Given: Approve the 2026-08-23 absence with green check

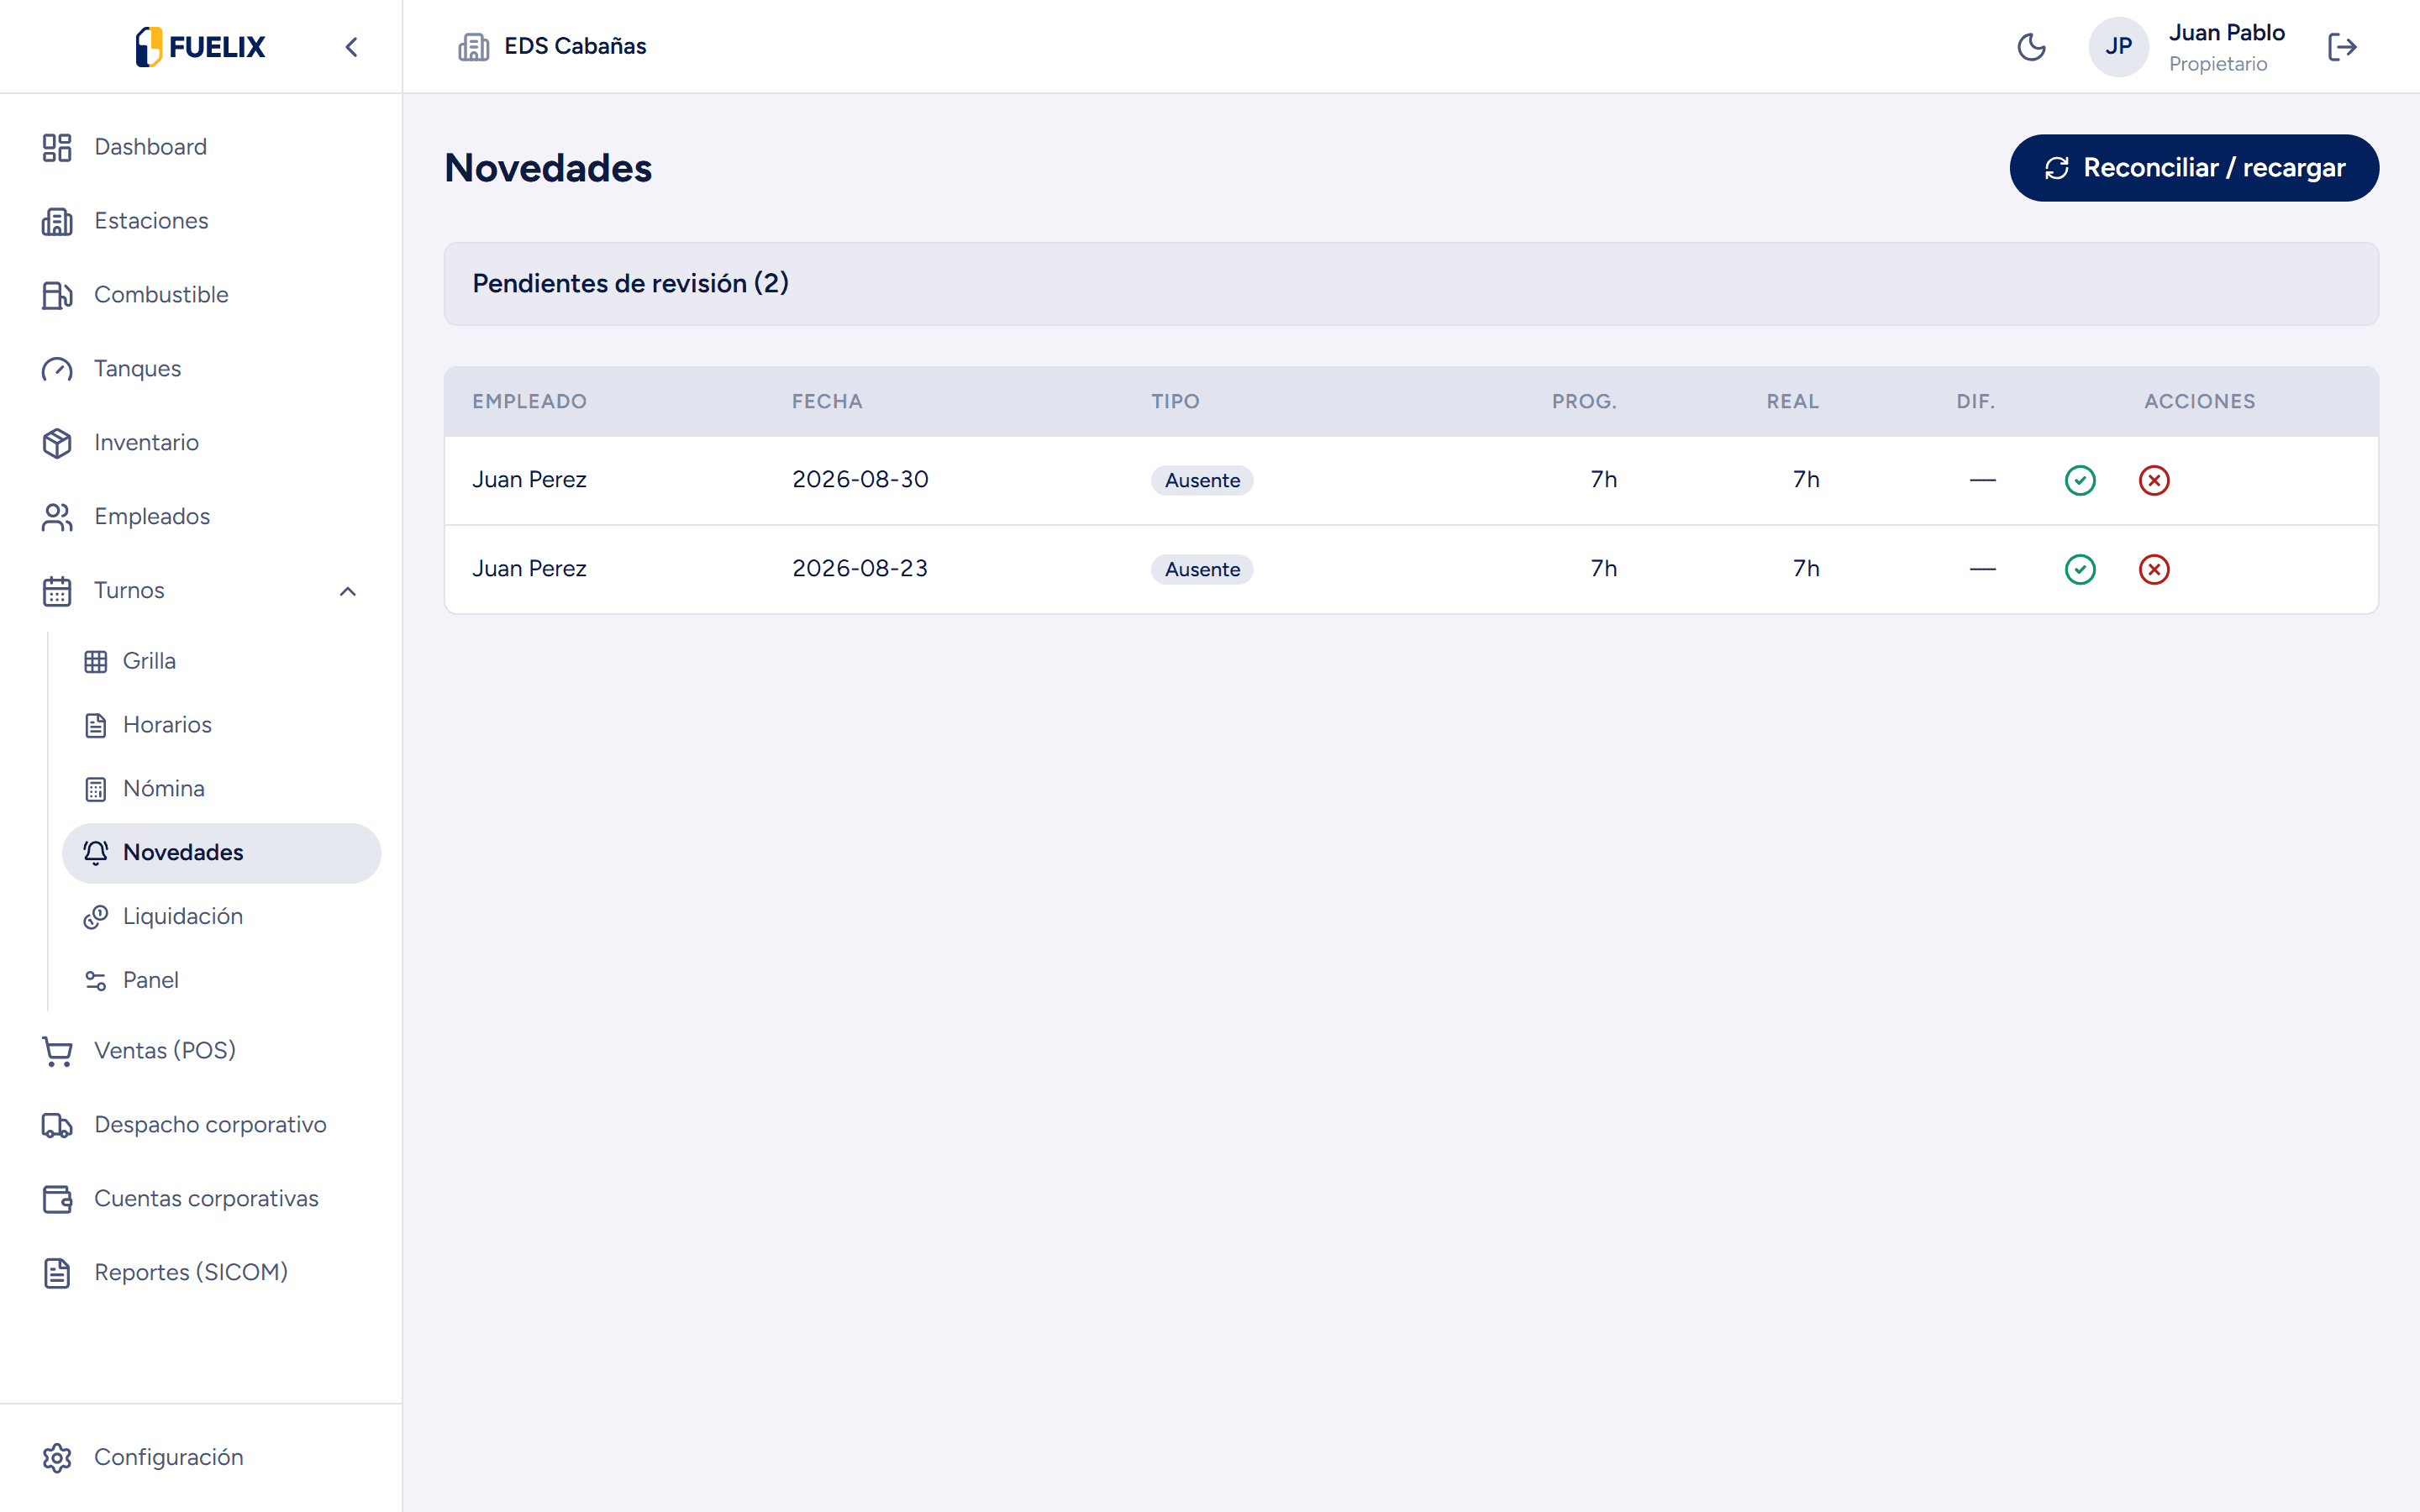Looking at the screenshot, I should [2080, 569].
